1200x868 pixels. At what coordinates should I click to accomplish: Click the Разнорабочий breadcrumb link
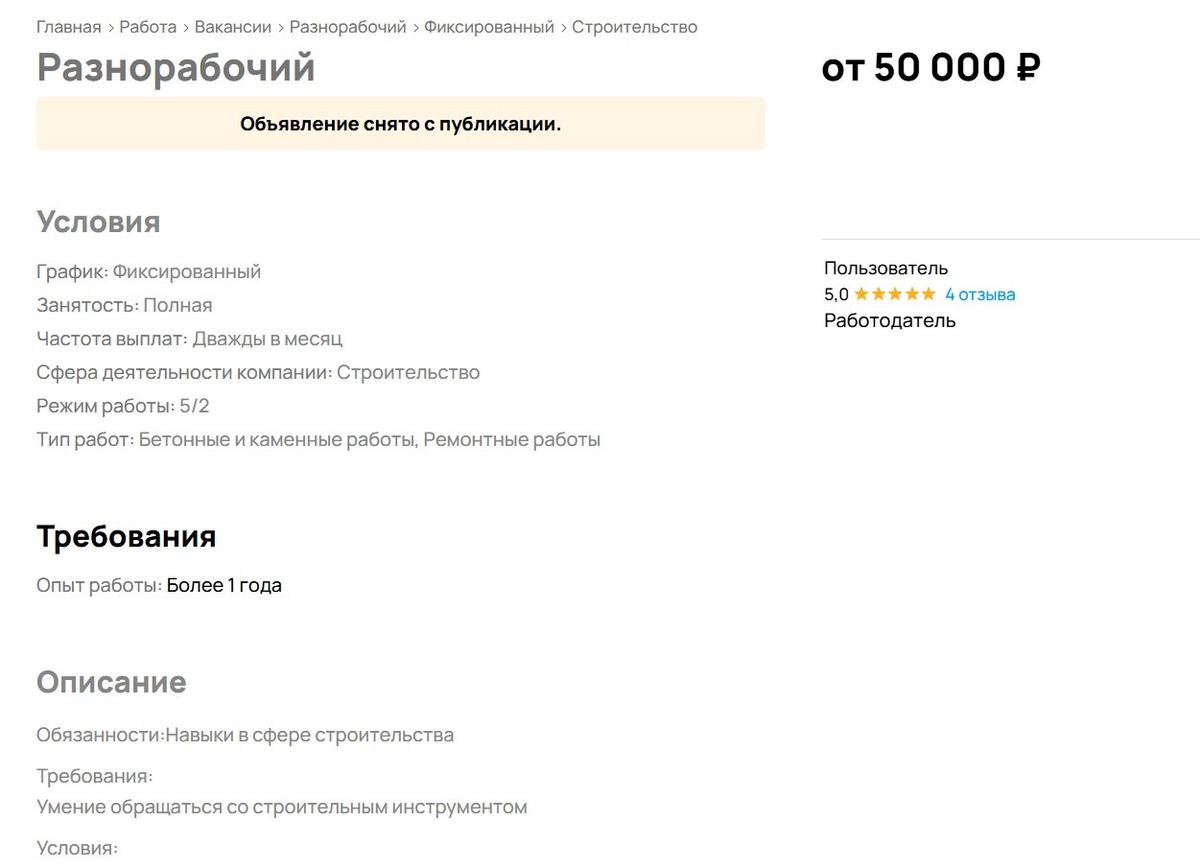tap(348, 27)
